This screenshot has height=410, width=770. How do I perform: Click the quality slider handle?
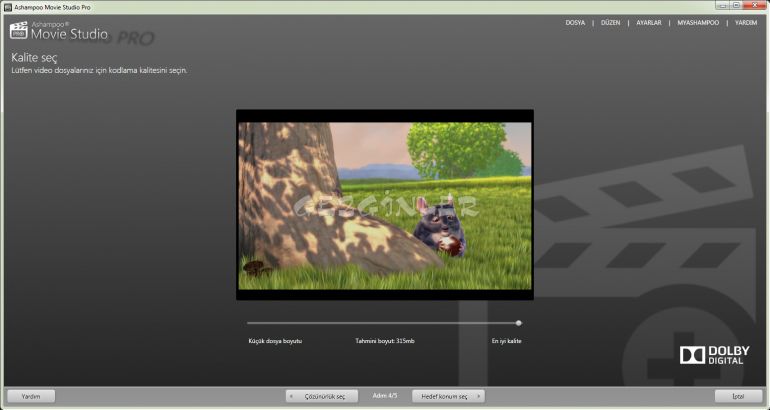coord(519,323)
